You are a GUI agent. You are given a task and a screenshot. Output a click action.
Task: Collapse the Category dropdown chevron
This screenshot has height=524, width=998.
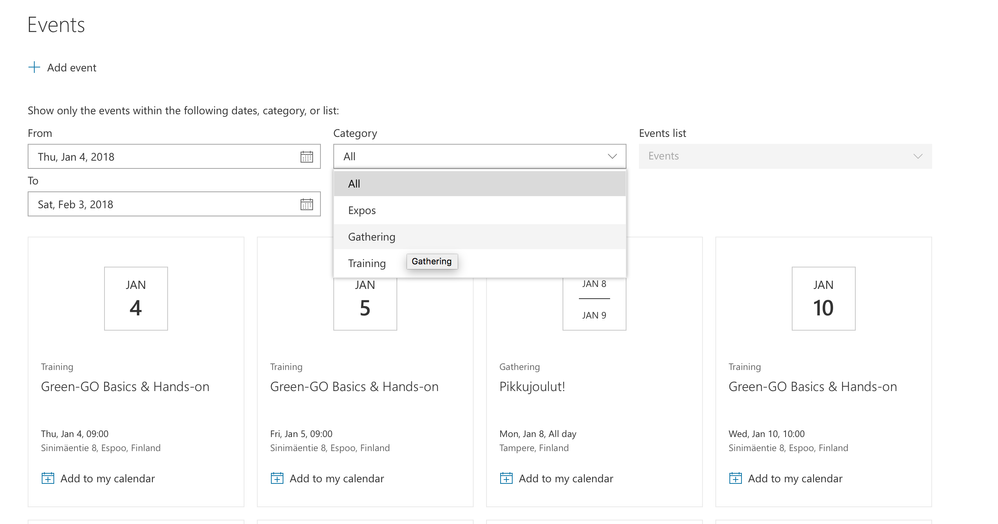612,157
